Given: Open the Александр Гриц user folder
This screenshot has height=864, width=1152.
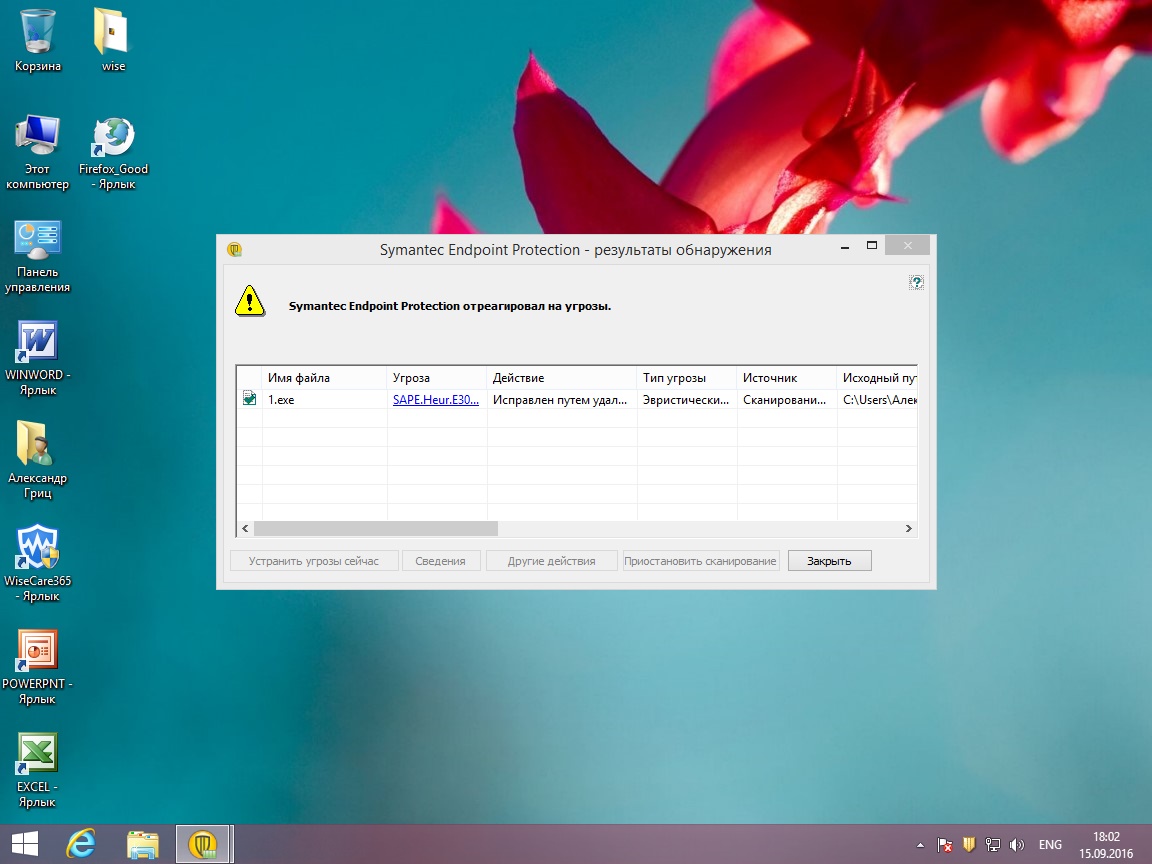Looking at the screenshot, I should pos(37,461).
